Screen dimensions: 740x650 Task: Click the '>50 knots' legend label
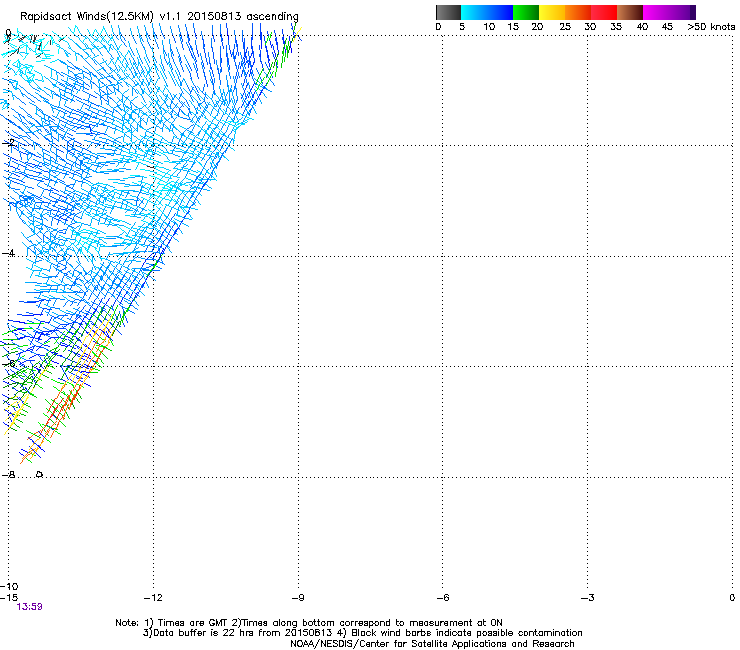tap(711, 27)
